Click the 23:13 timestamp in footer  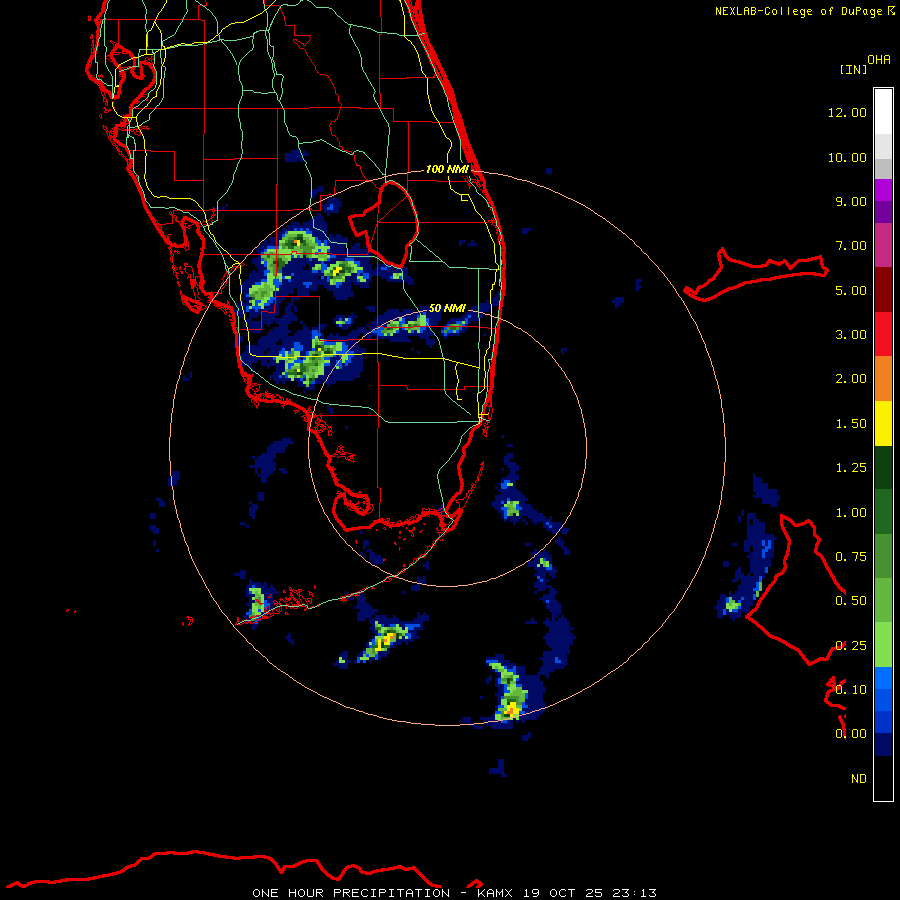[x=634, y=893]
